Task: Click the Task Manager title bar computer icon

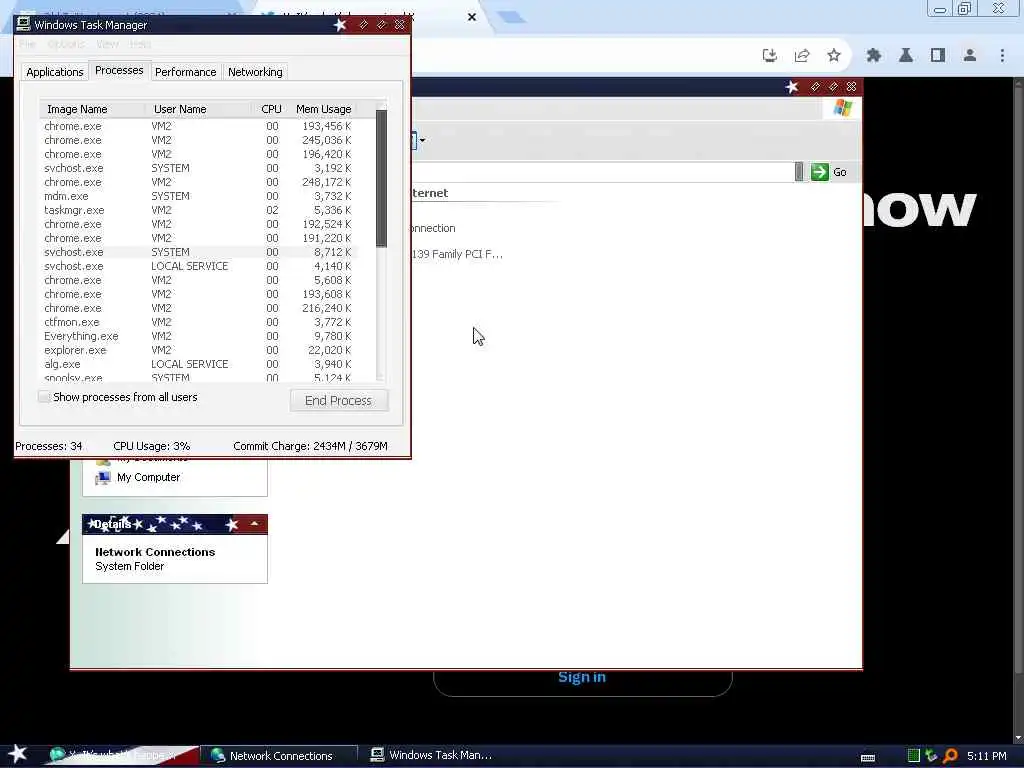Action: click(23, 24)
